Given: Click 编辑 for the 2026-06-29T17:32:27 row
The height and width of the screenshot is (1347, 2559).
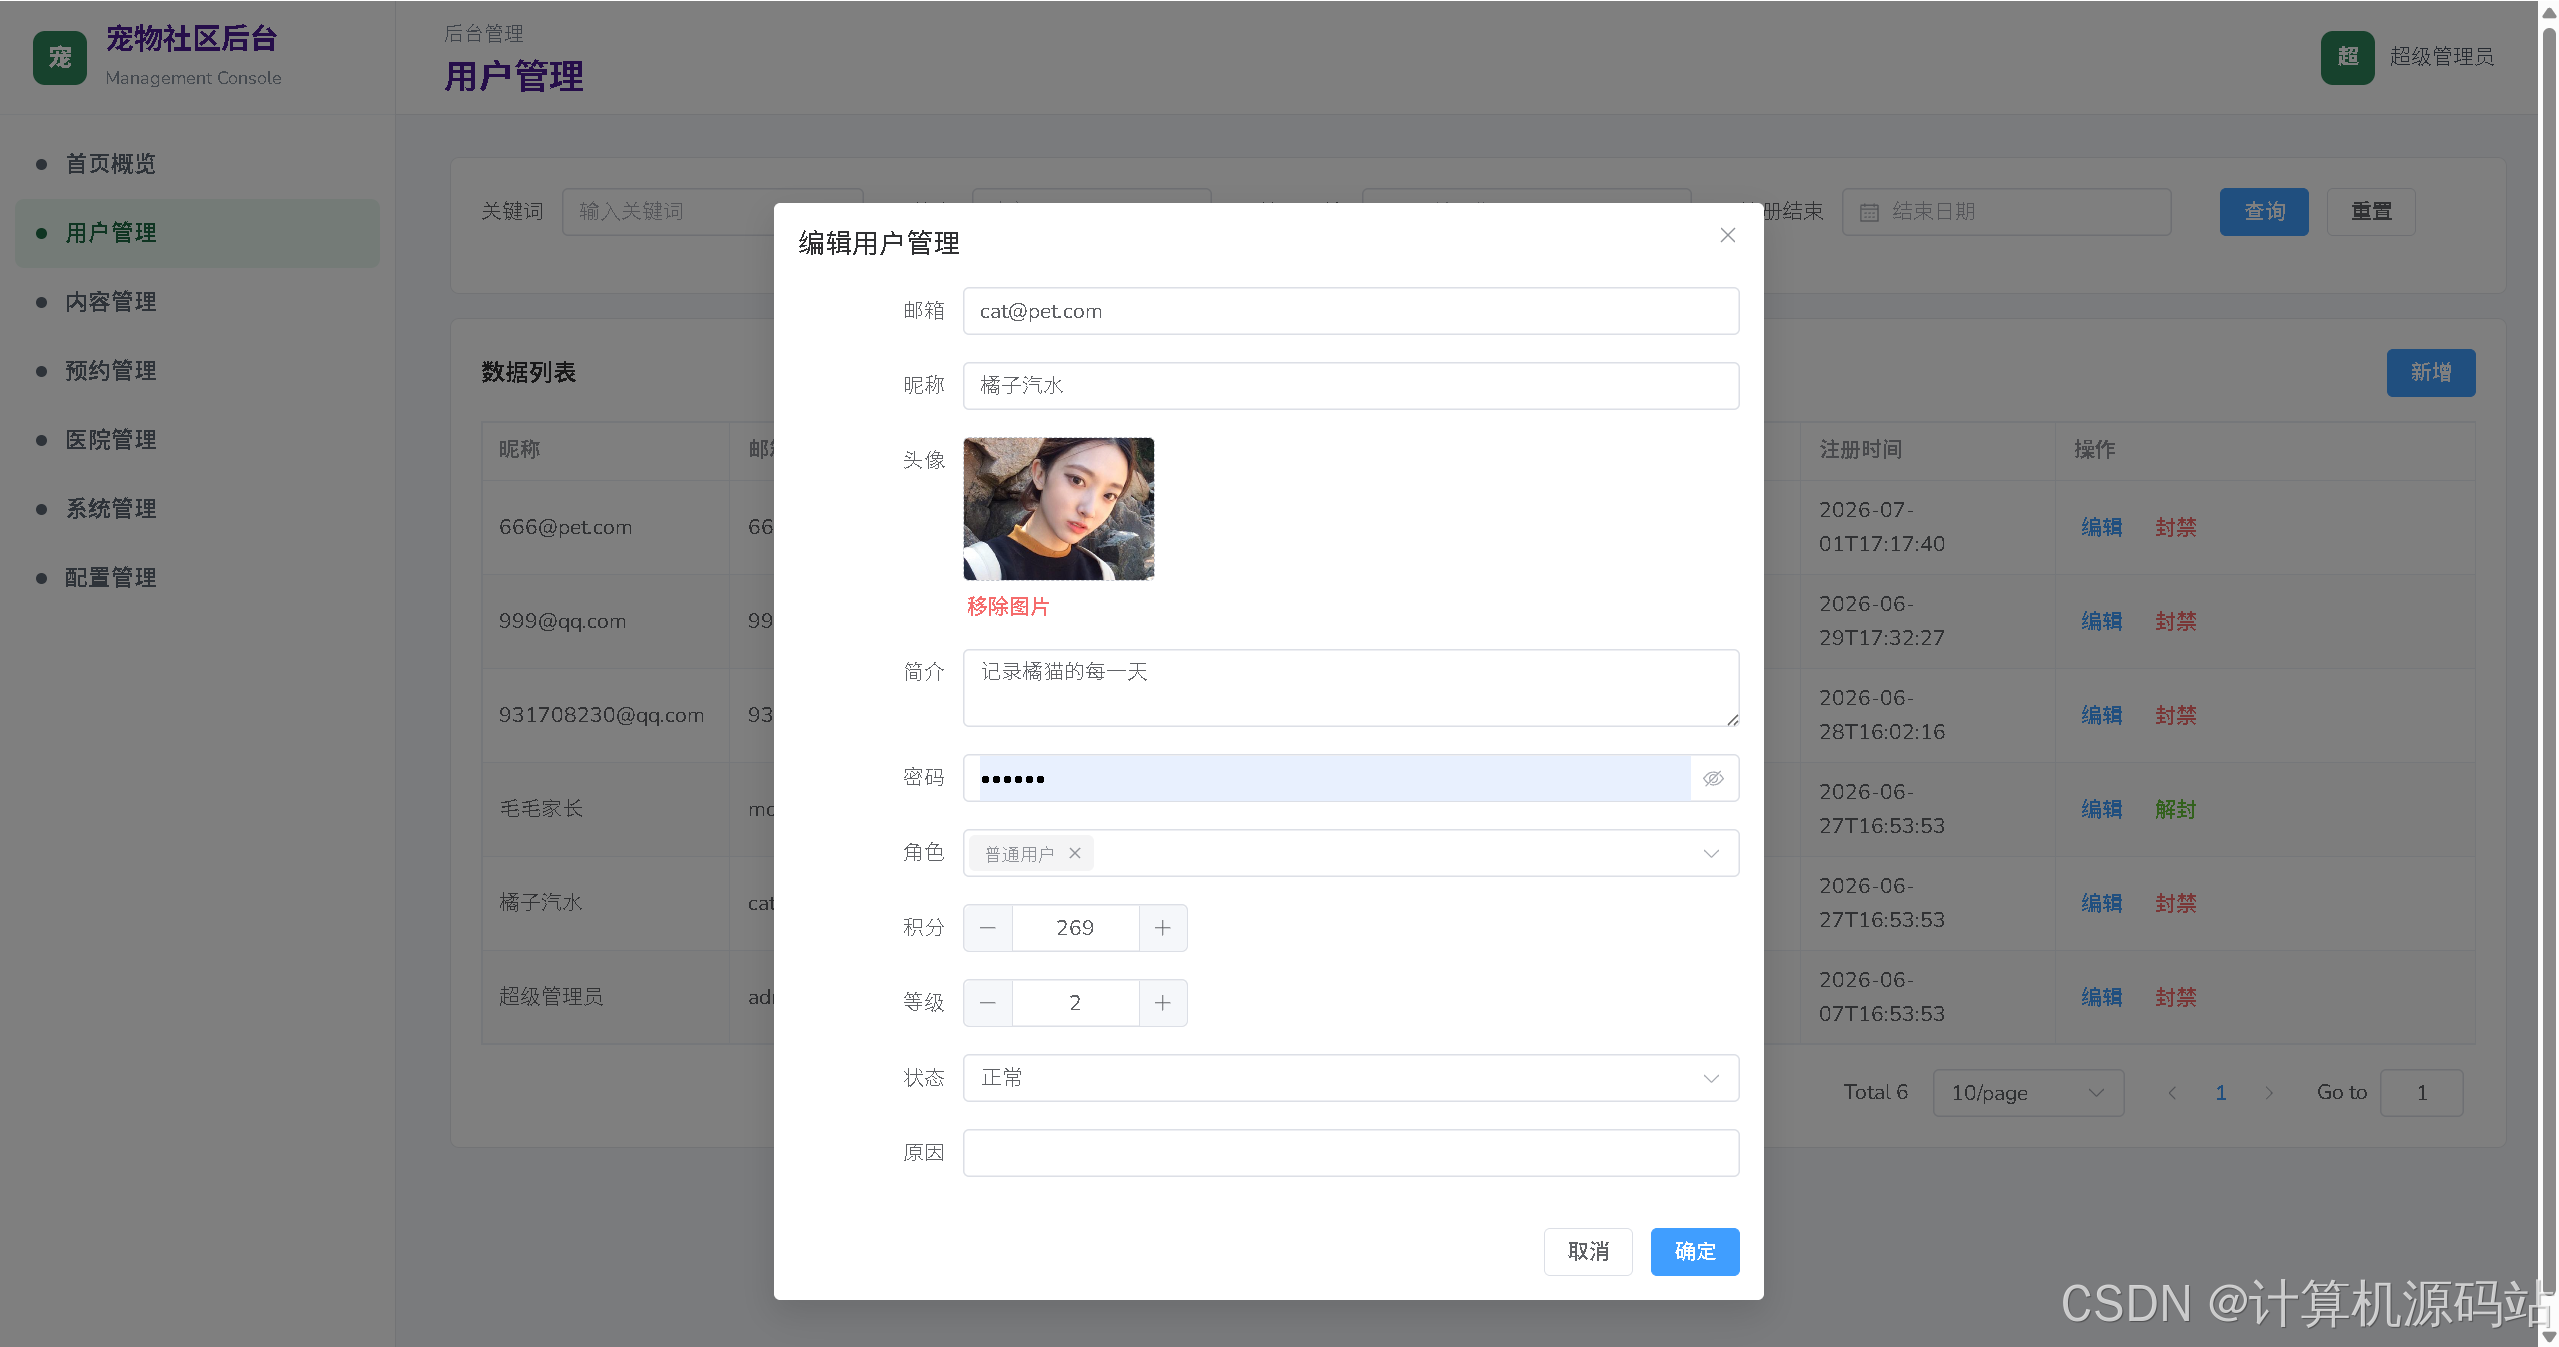Looking at the screenshot, I should click(2101, 622).
